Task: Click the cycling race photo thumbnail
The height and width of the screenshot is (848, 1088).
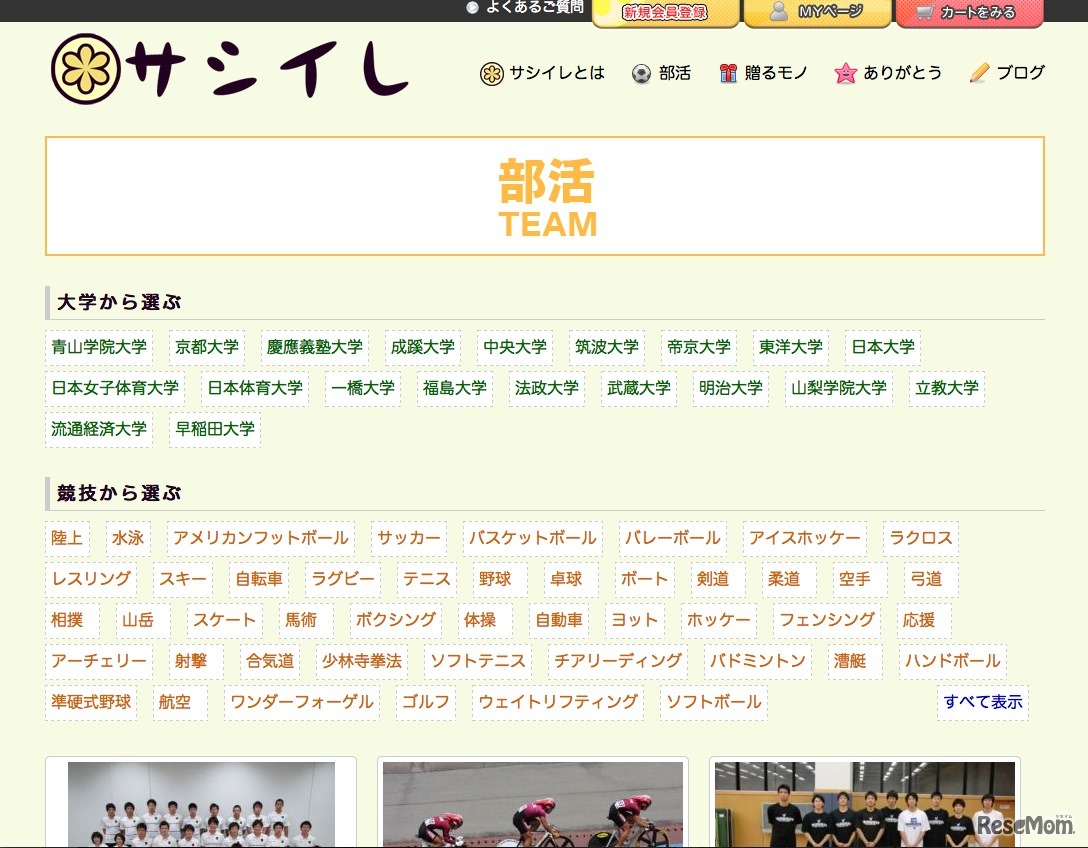Action: click(x=531, y=803)
